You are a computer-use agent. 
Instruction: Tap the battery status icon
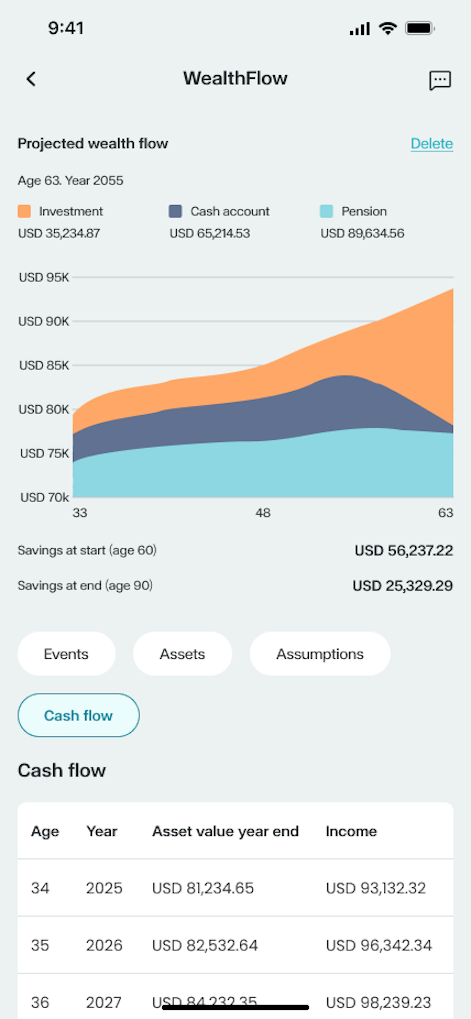[x=420, y=28]
